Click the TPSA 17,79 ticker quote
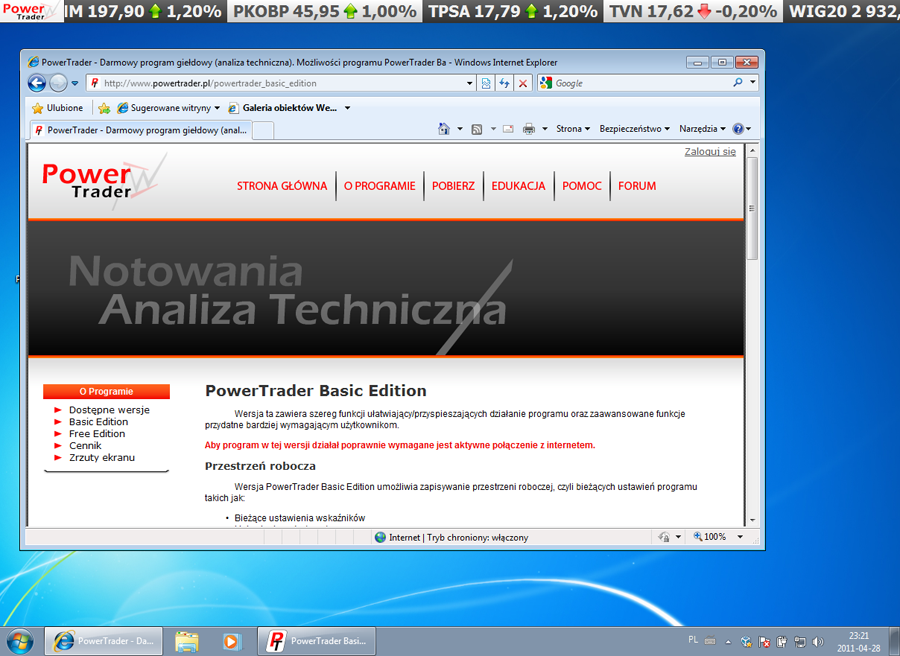The height and width of the screenshot is (656, 900). (x=512, y=11)
